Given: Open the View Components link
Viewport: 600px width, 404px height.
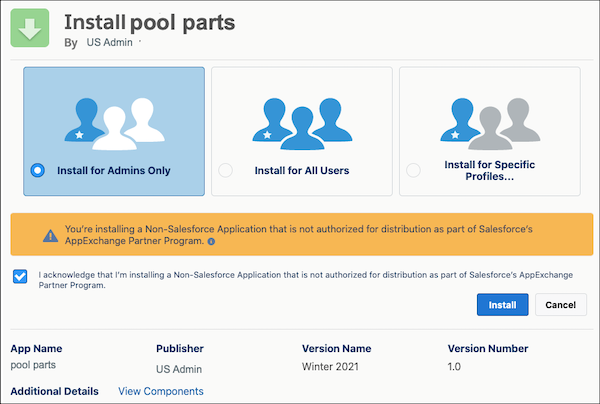Looking at the screenshot, I should point(161,391).
